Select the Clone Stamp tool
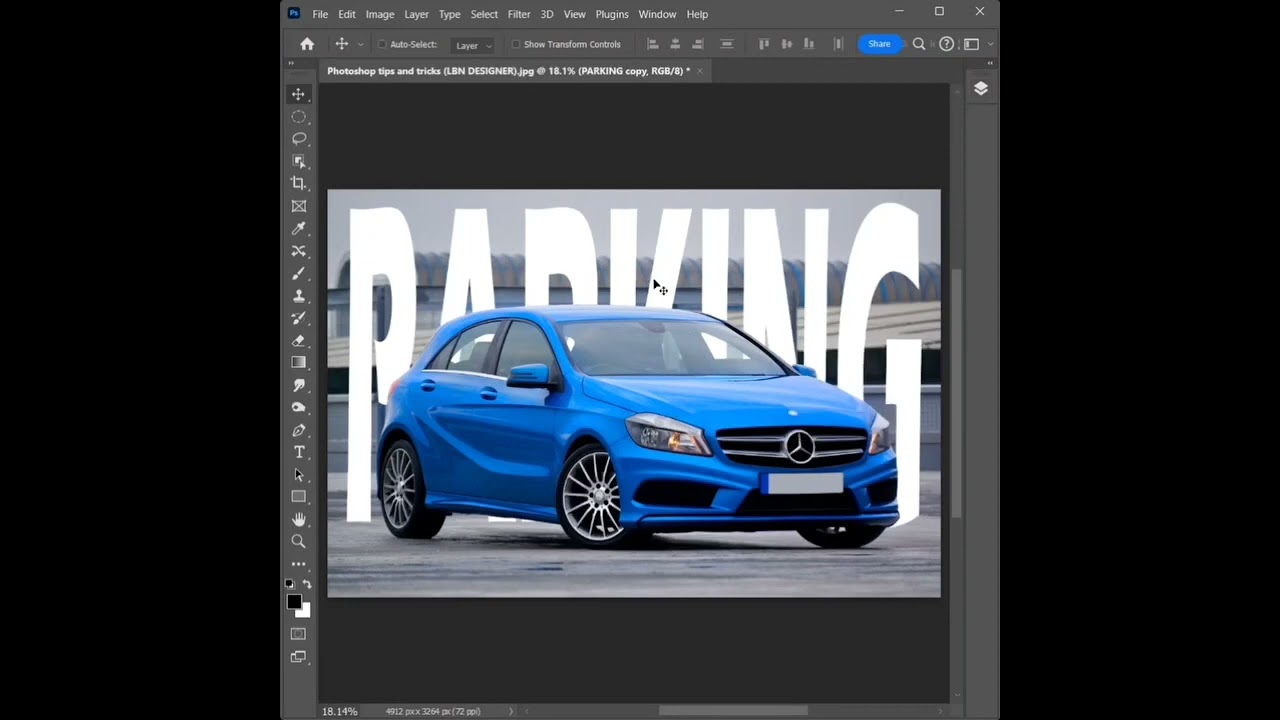Viewport: 1280px width, 720px height. click(x=298, y=296)
